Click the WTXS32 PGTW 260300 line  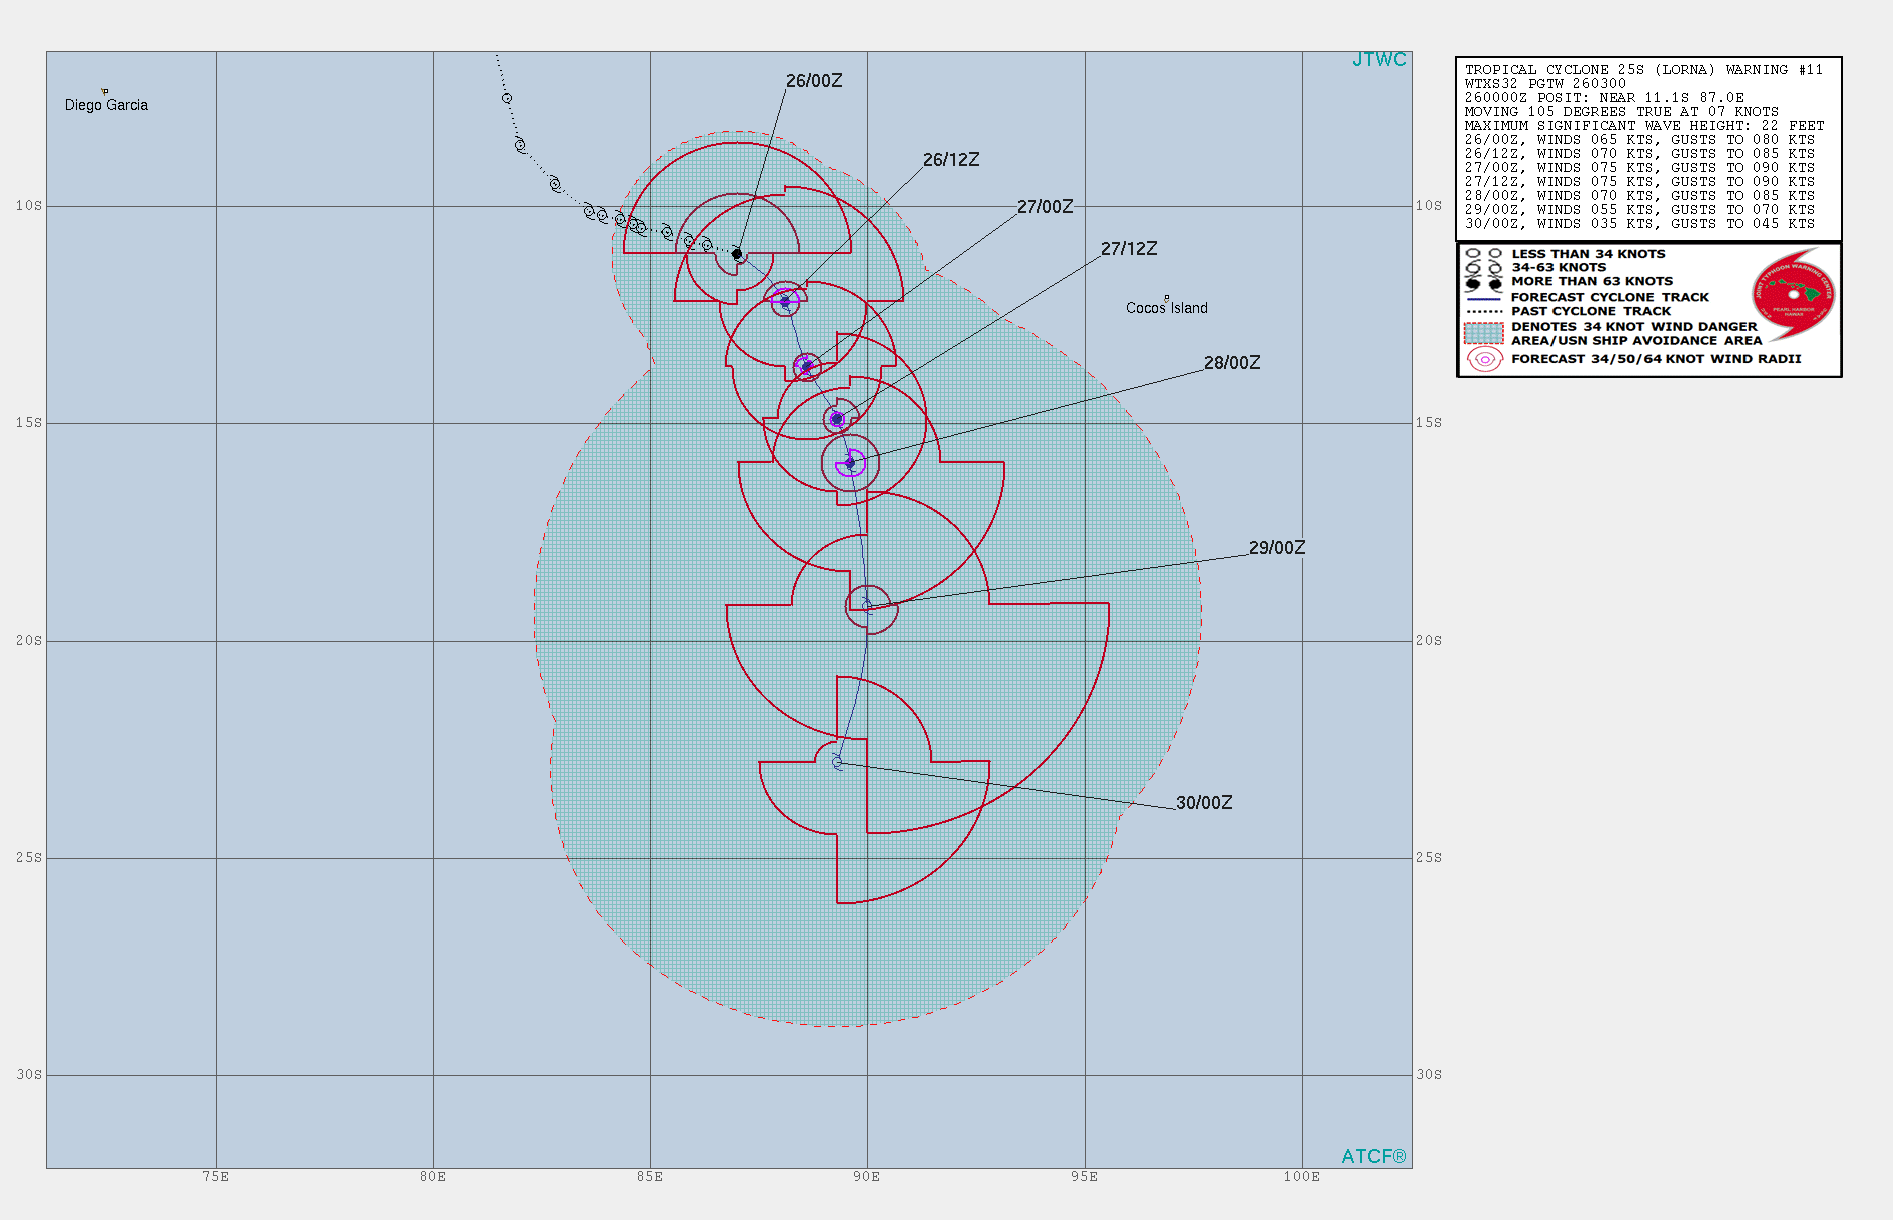[x=1545, y=84]
